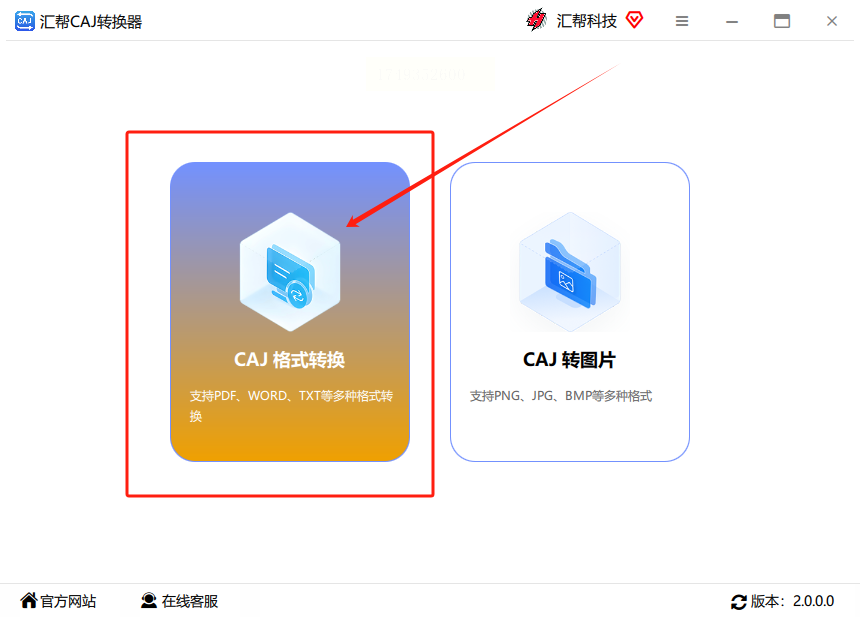Open 在线客服 support link

pos(179,601)
